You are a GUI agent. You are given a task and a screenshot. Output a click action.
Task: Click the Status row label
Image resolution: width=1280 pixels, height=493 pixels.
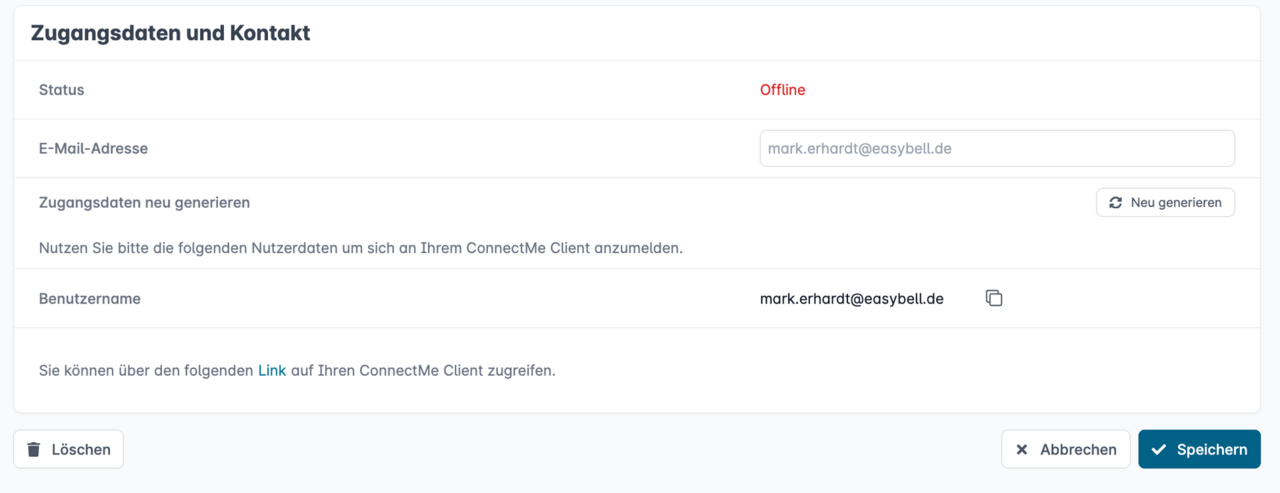pyautogui.click(x=61, y=90)
